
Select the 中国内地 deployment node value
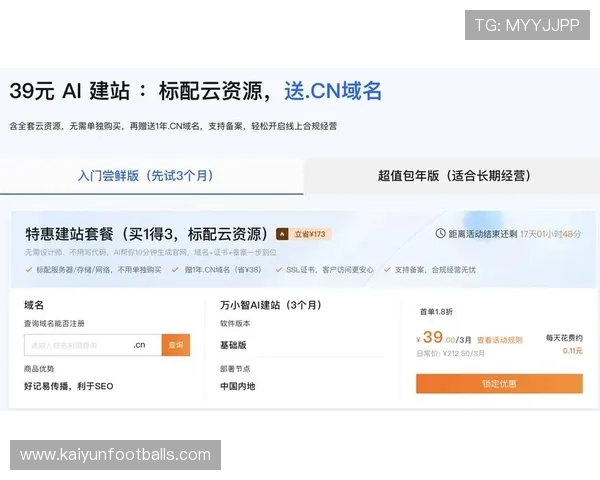[238, 386]
